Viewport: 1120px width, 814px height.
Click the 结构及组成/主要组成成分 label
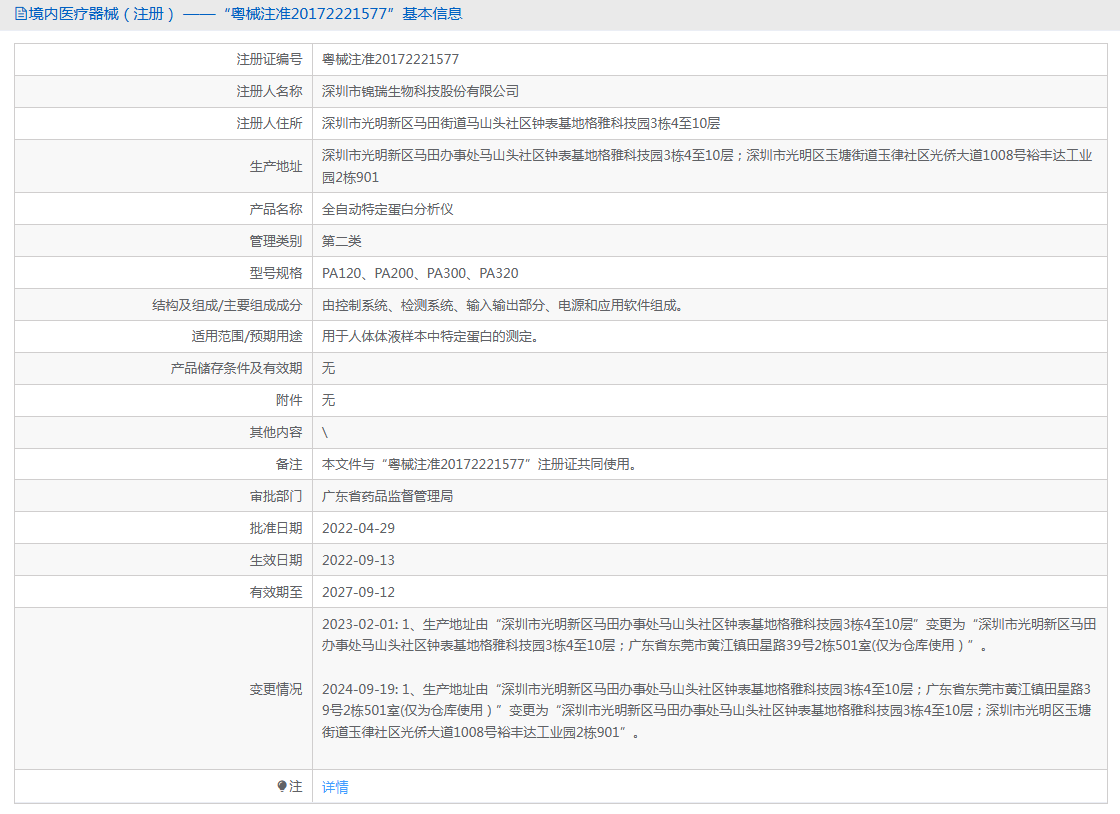(x=227, y=306)
